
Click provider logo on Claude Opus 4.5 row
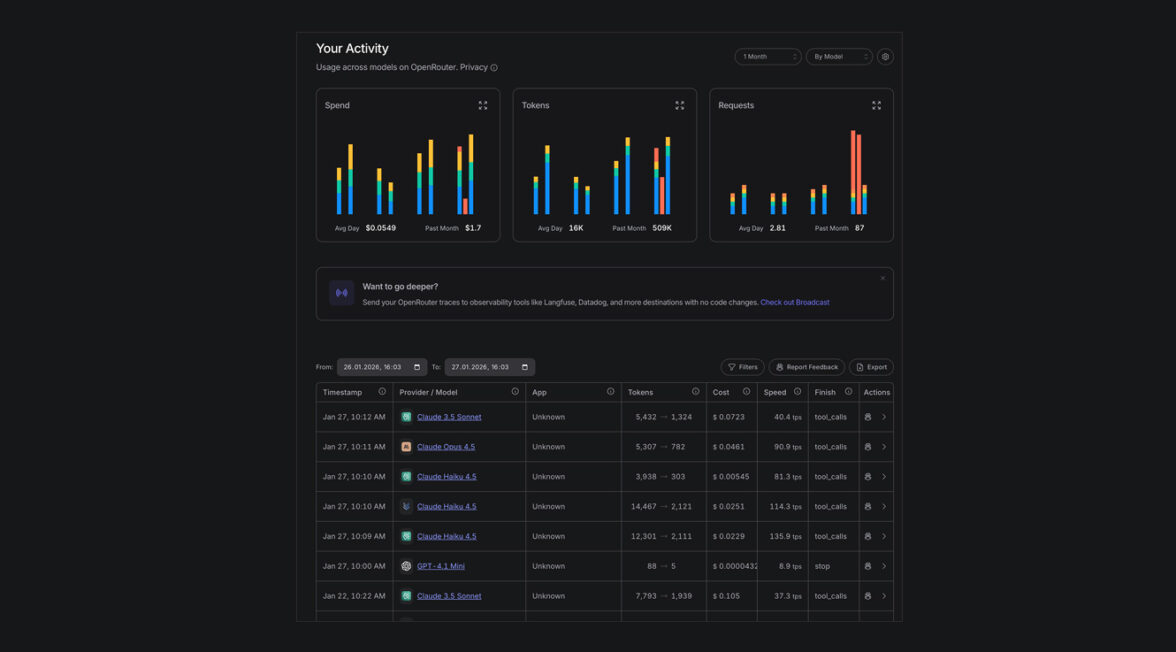coord(406,447)
